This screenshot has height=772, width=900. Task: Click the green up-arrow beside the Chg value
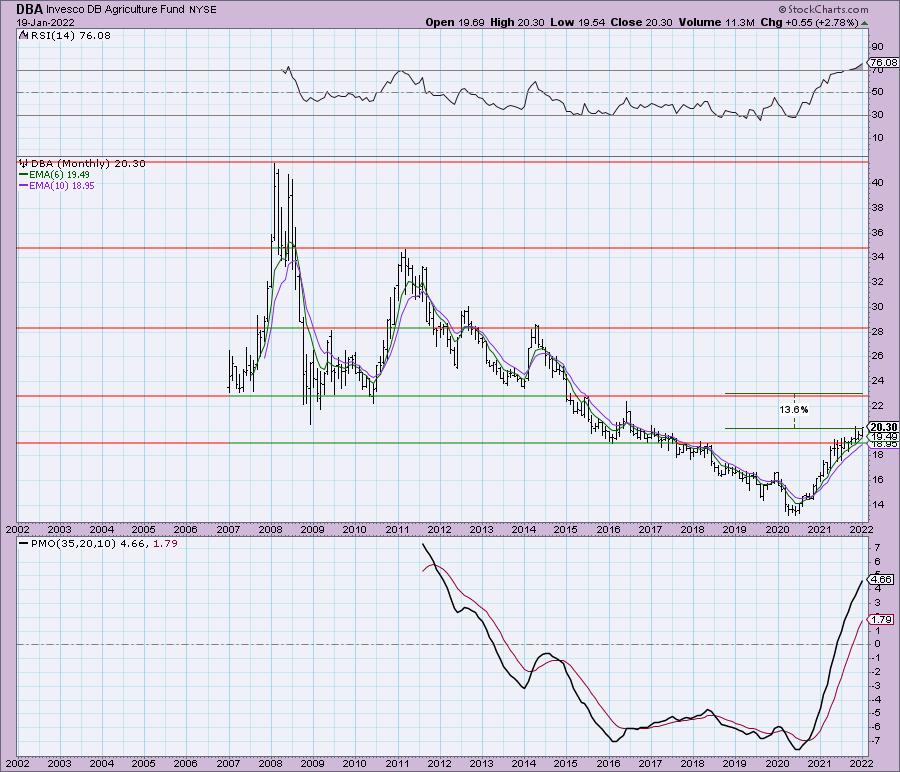(x=864, y=23)
